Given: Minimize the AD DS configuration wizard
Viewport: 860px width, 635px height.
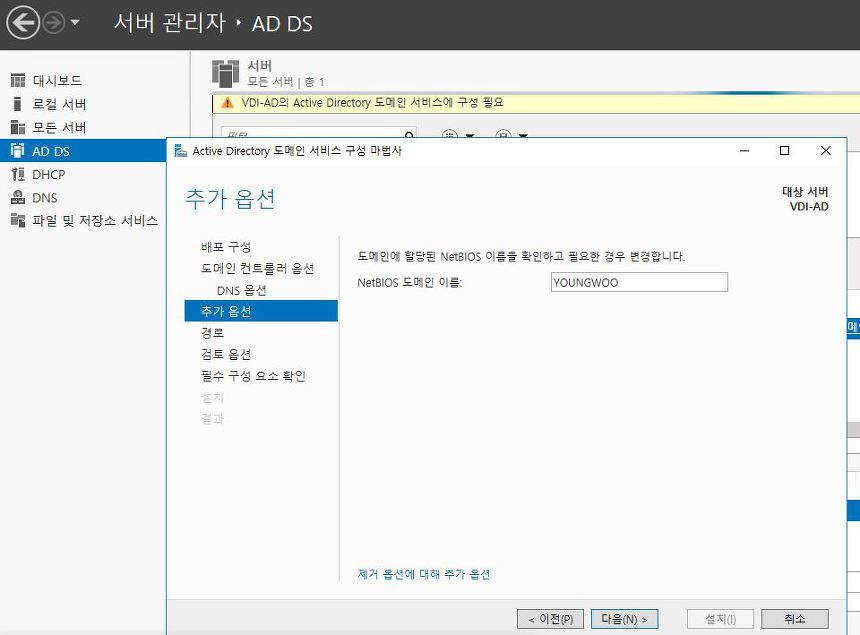Looking at the screenshot, I should [x=744, y=151].
